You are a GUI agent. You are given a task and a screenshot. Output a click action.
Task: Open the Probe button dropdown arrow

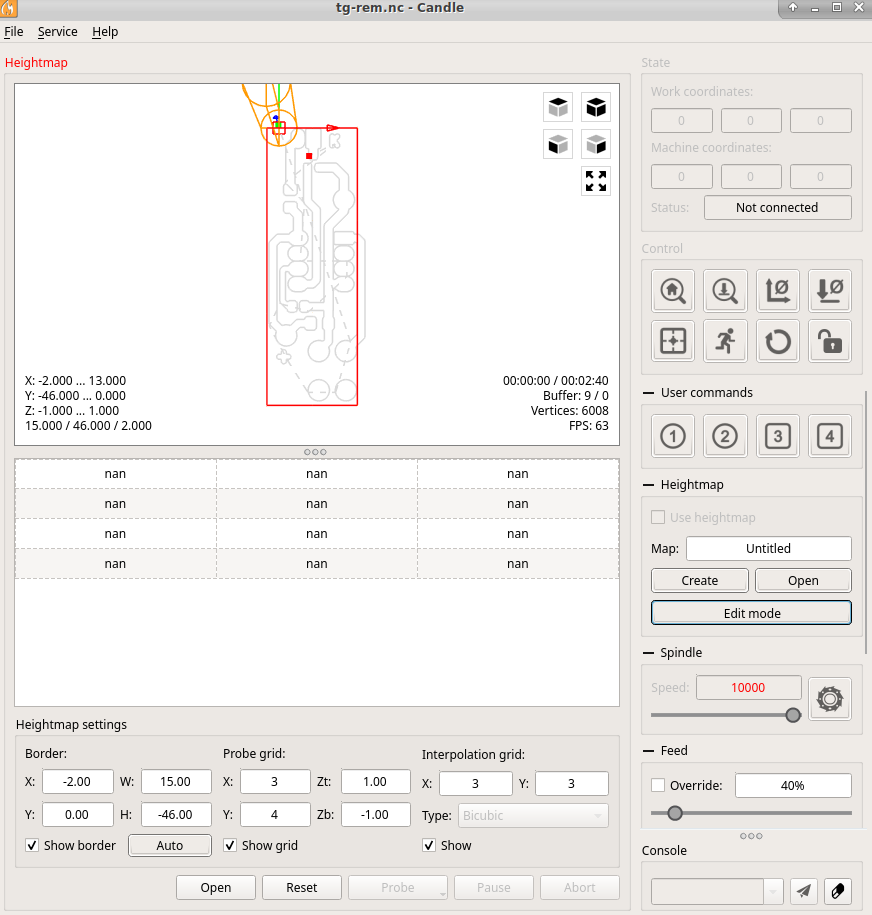[x=442, y=893]
